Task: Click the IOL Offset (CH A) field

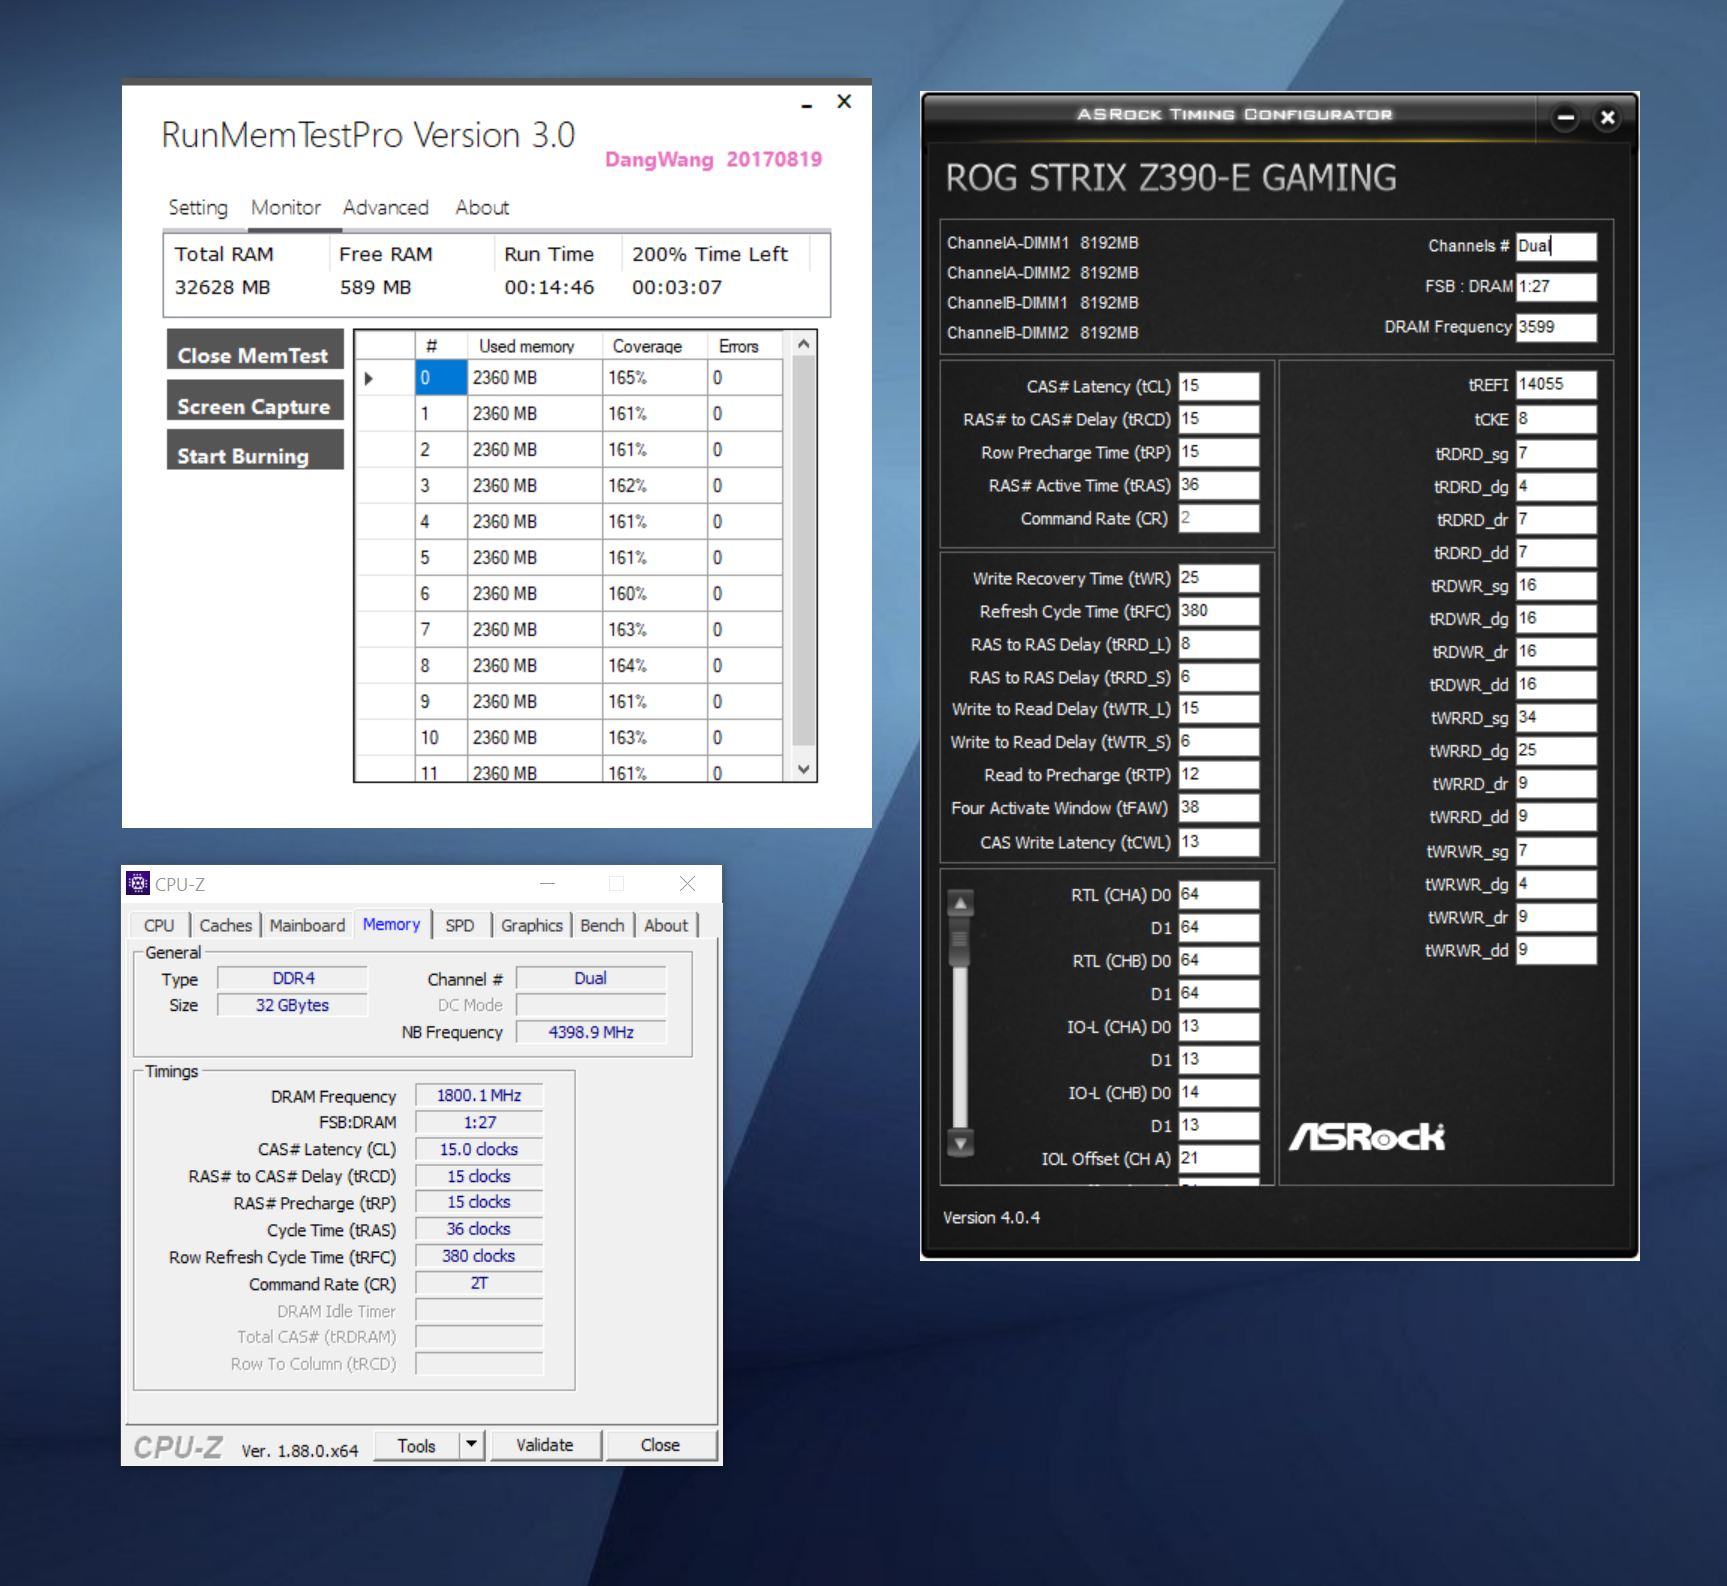Action: (1218, 1158)
